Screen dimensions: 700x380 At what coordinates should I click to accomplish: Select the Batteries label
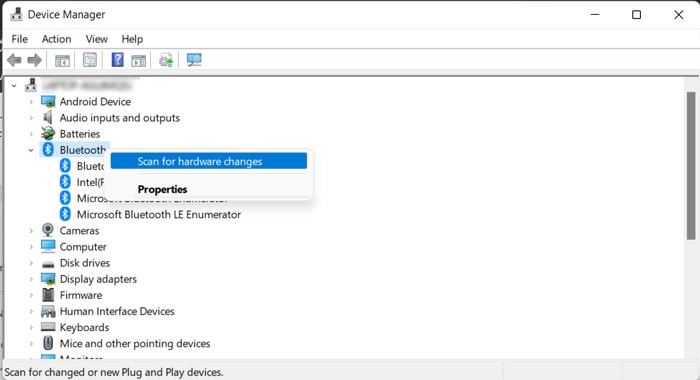point(80,134)
